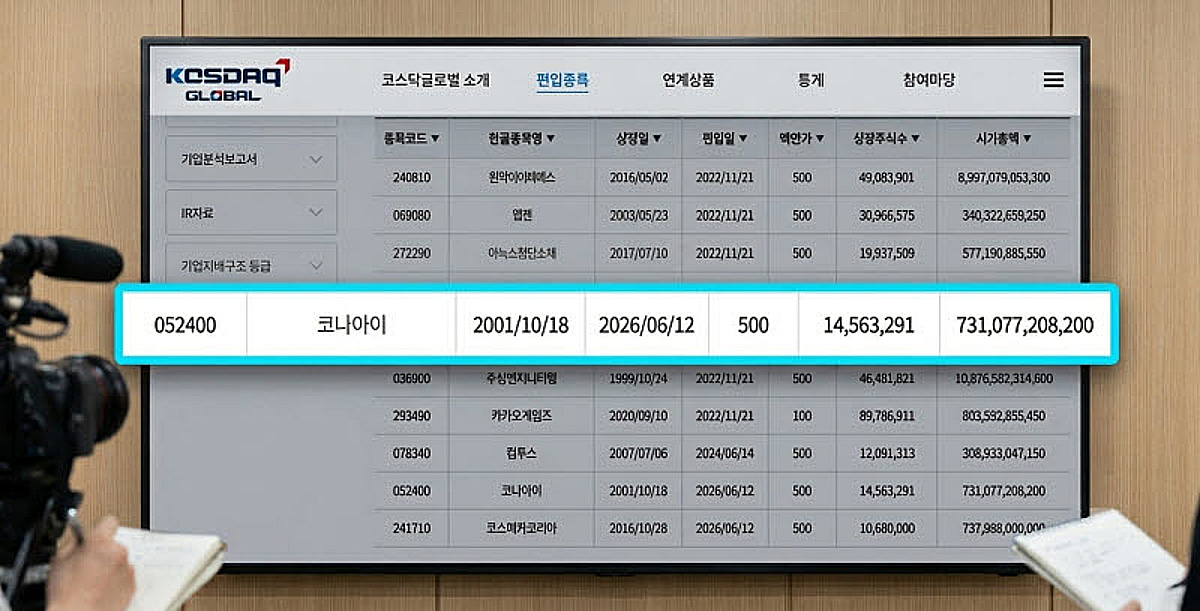Image resolution: width=1200 pixels, height=611 pixels.
Task: Sort by the 상장주식수 column header
Action: click(886, 139)
